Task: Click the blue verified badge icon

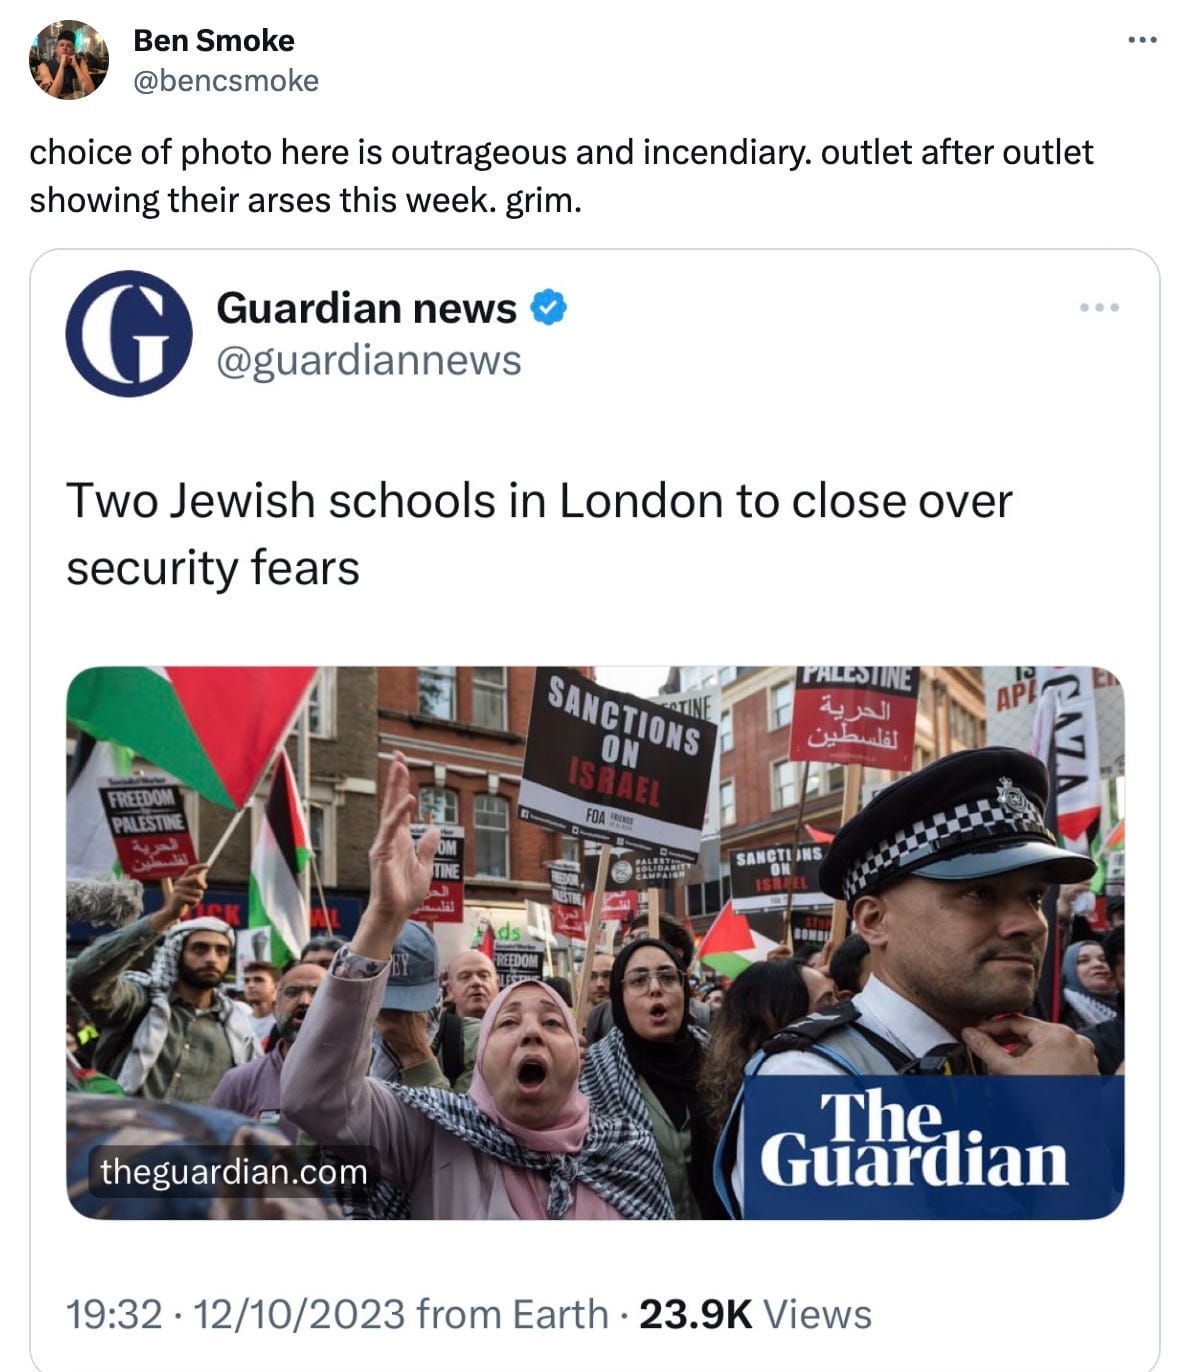Action: 548,308
